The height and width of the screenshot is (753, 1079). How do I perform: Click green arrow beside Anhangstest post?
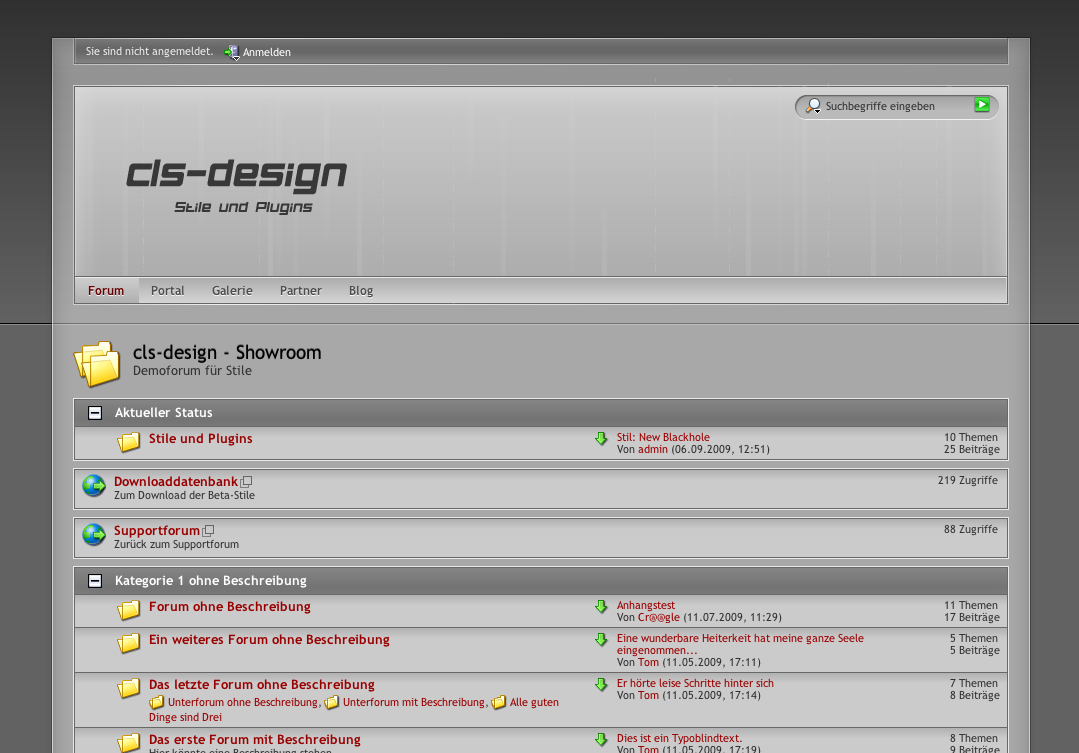601,607
